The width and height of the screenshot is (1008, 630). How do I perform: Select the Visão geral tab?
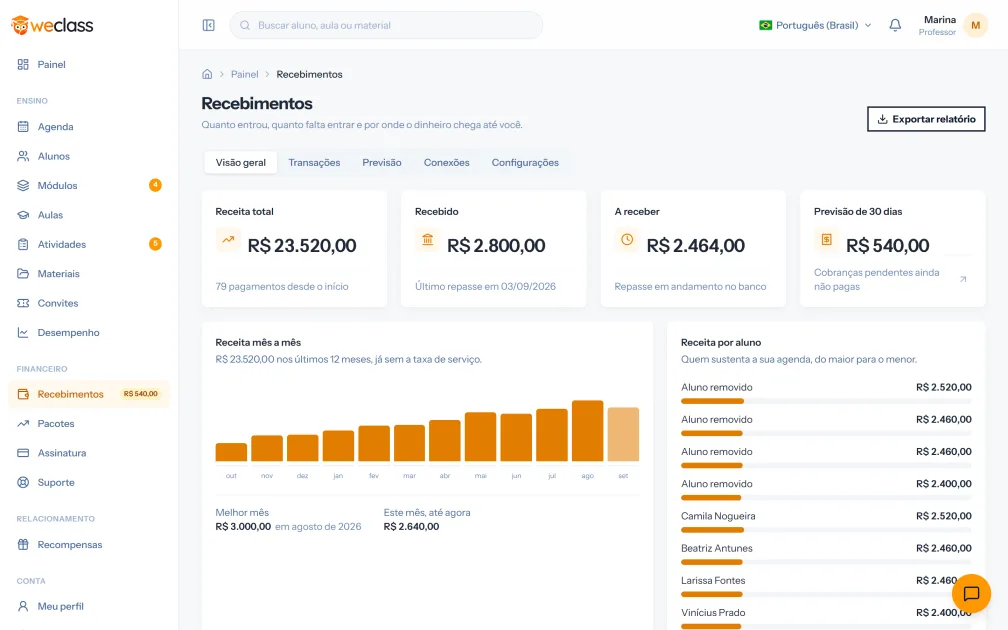click(x=240, y=163)
